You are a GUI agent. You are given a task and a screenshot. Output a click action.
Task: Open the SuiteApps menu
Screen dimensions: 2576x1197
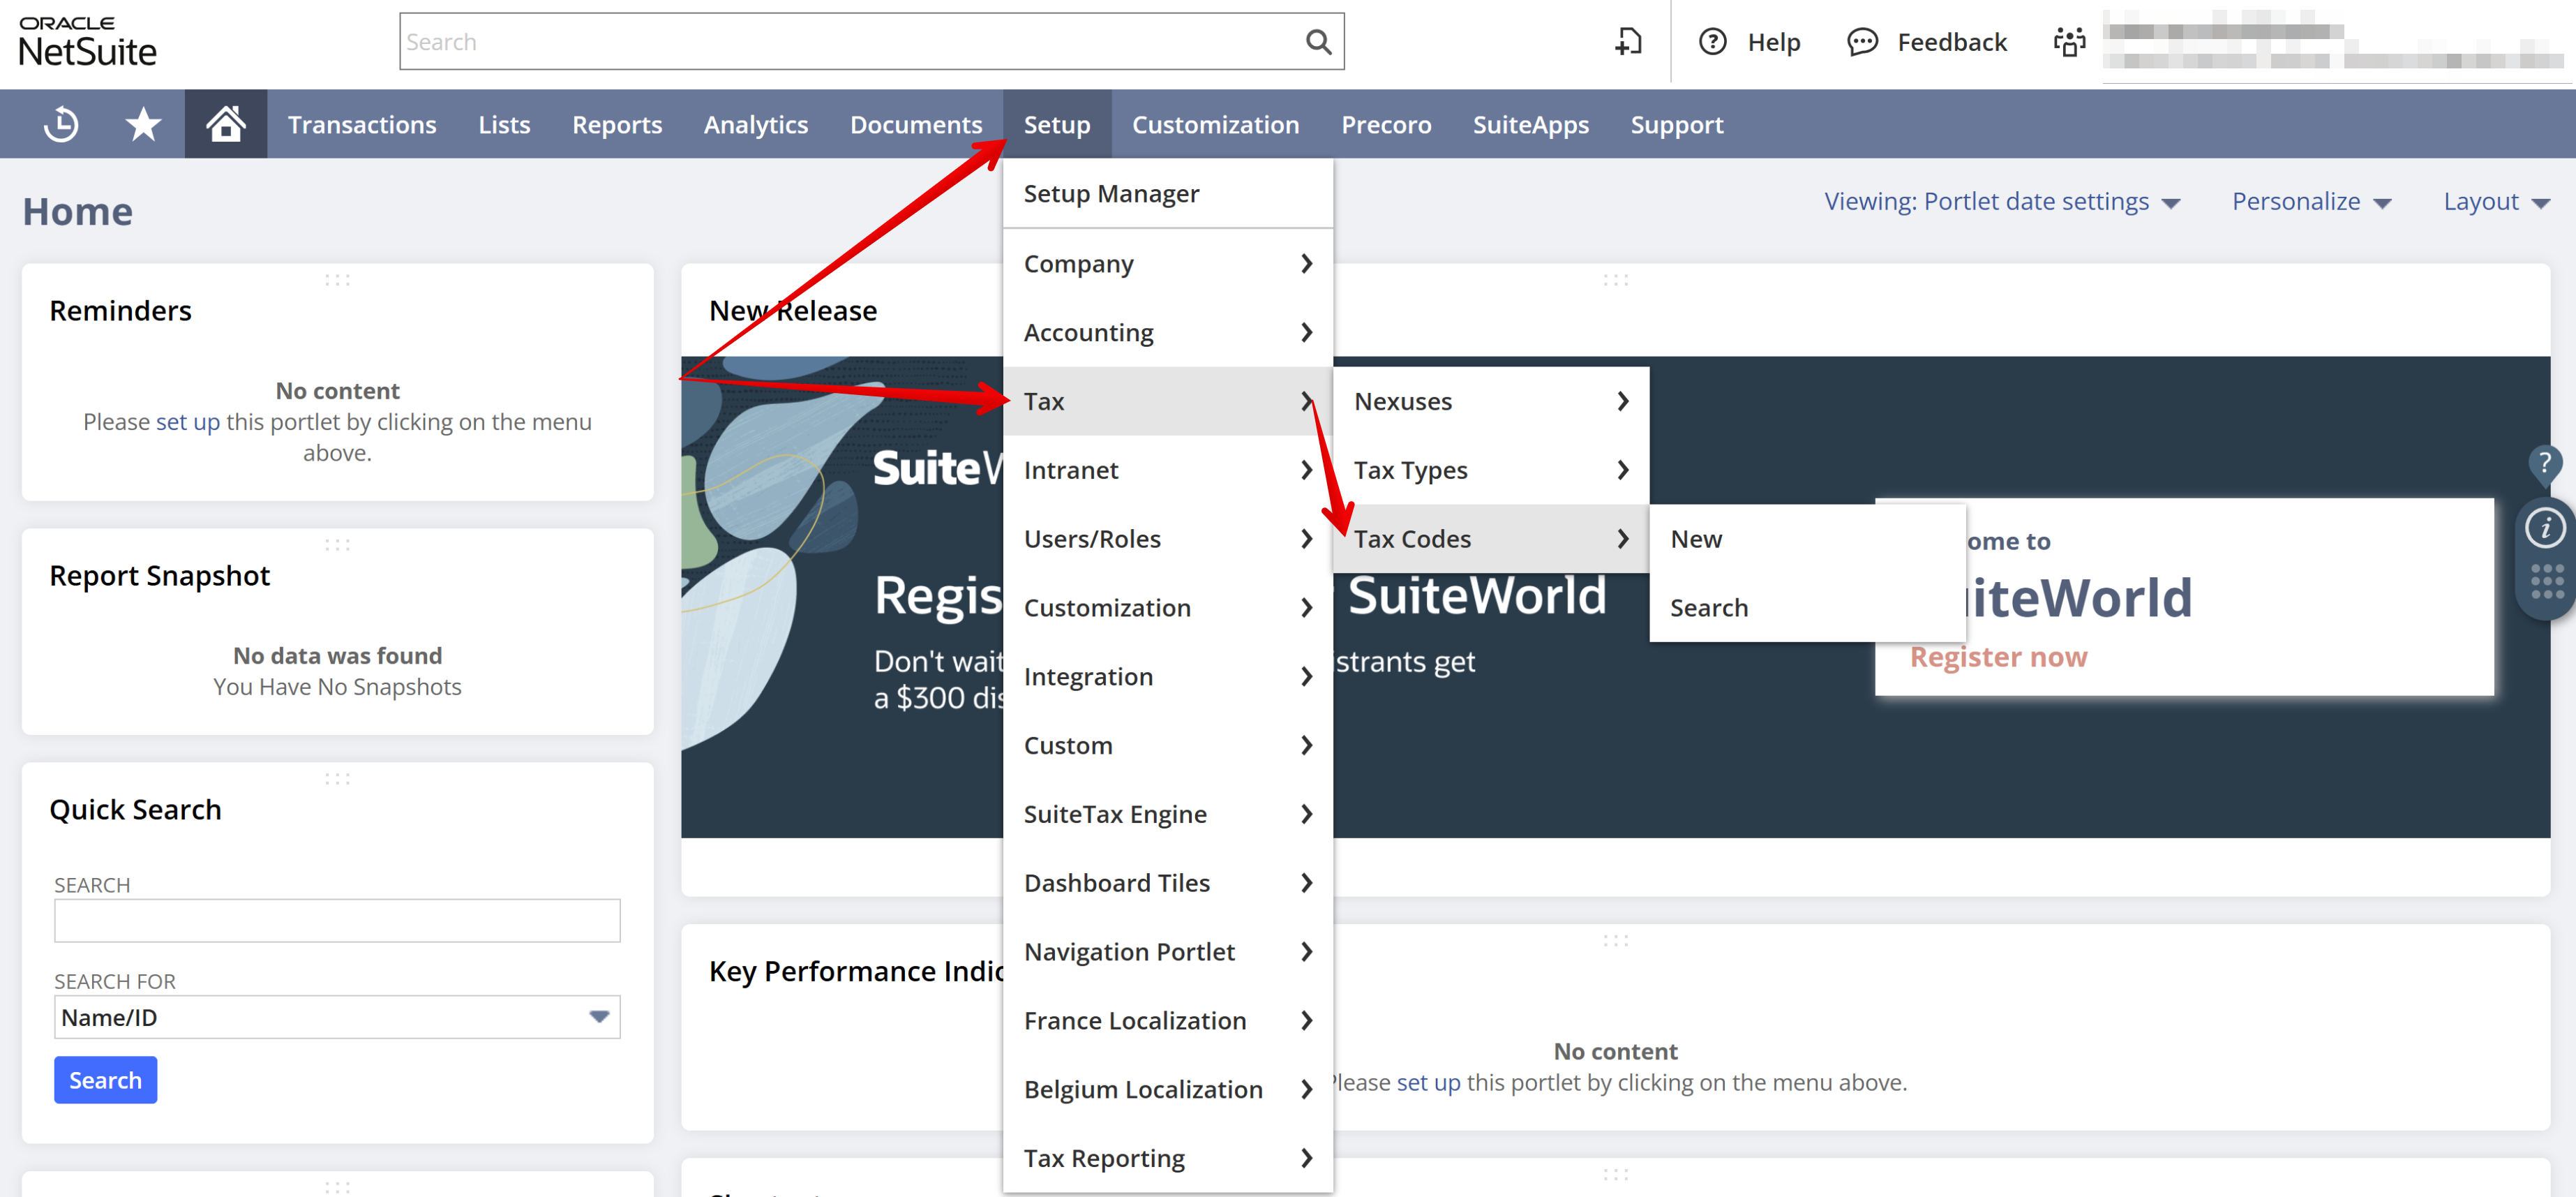pyautogui.click(x=1530, y=125)
